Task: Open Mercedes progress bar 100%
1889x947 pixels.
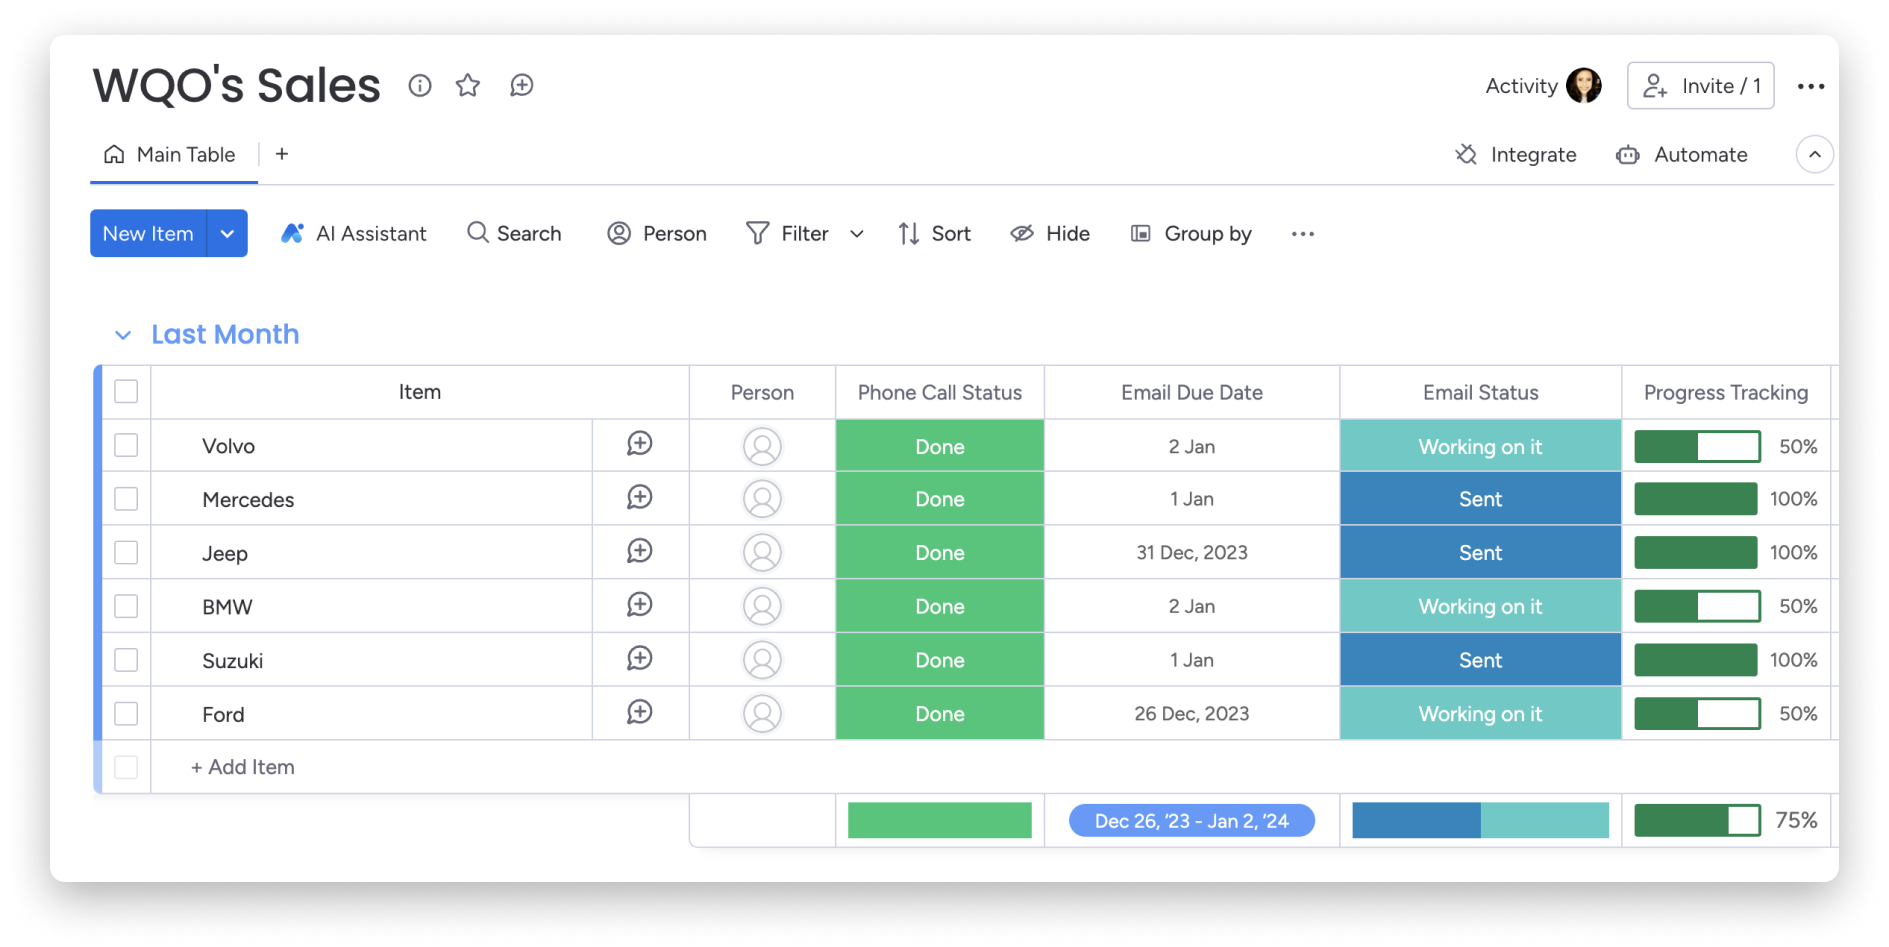Action: click(1696, 499)
